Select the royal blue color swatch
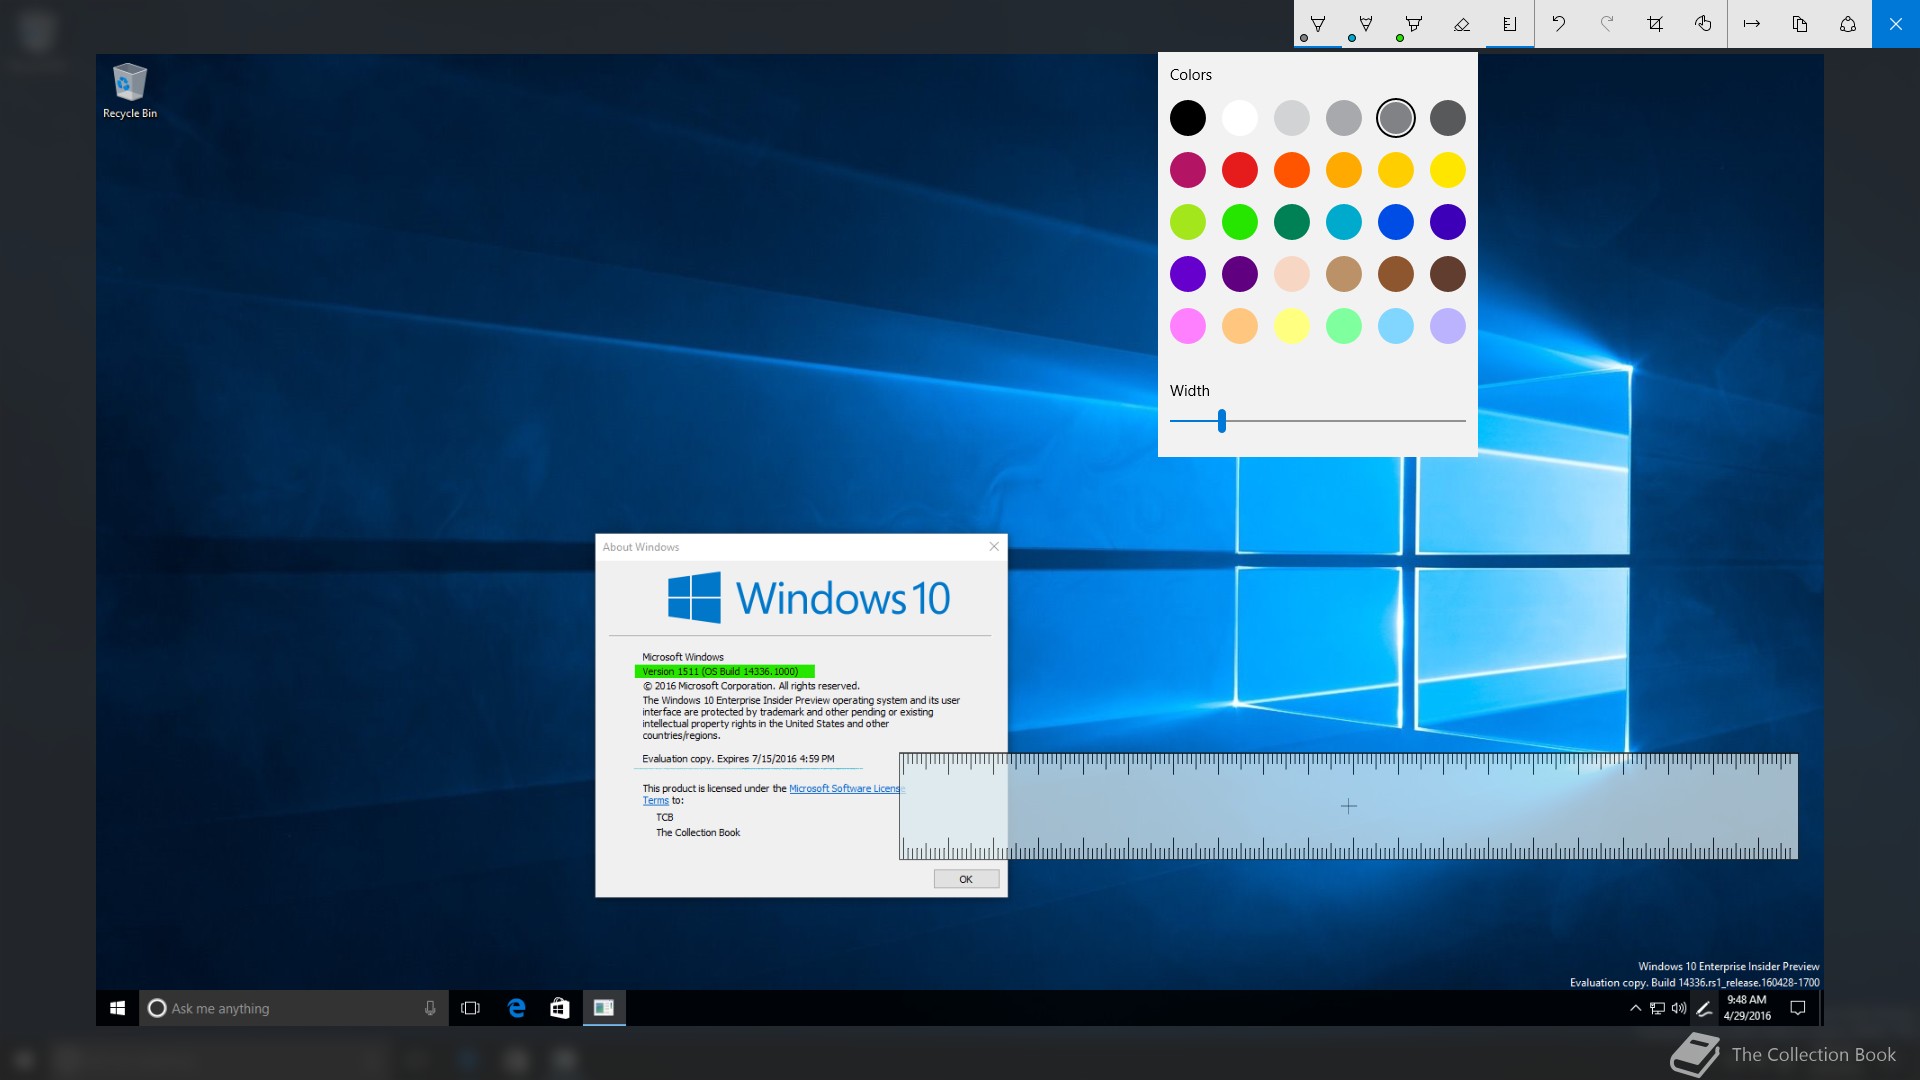 pos(1396,222)
